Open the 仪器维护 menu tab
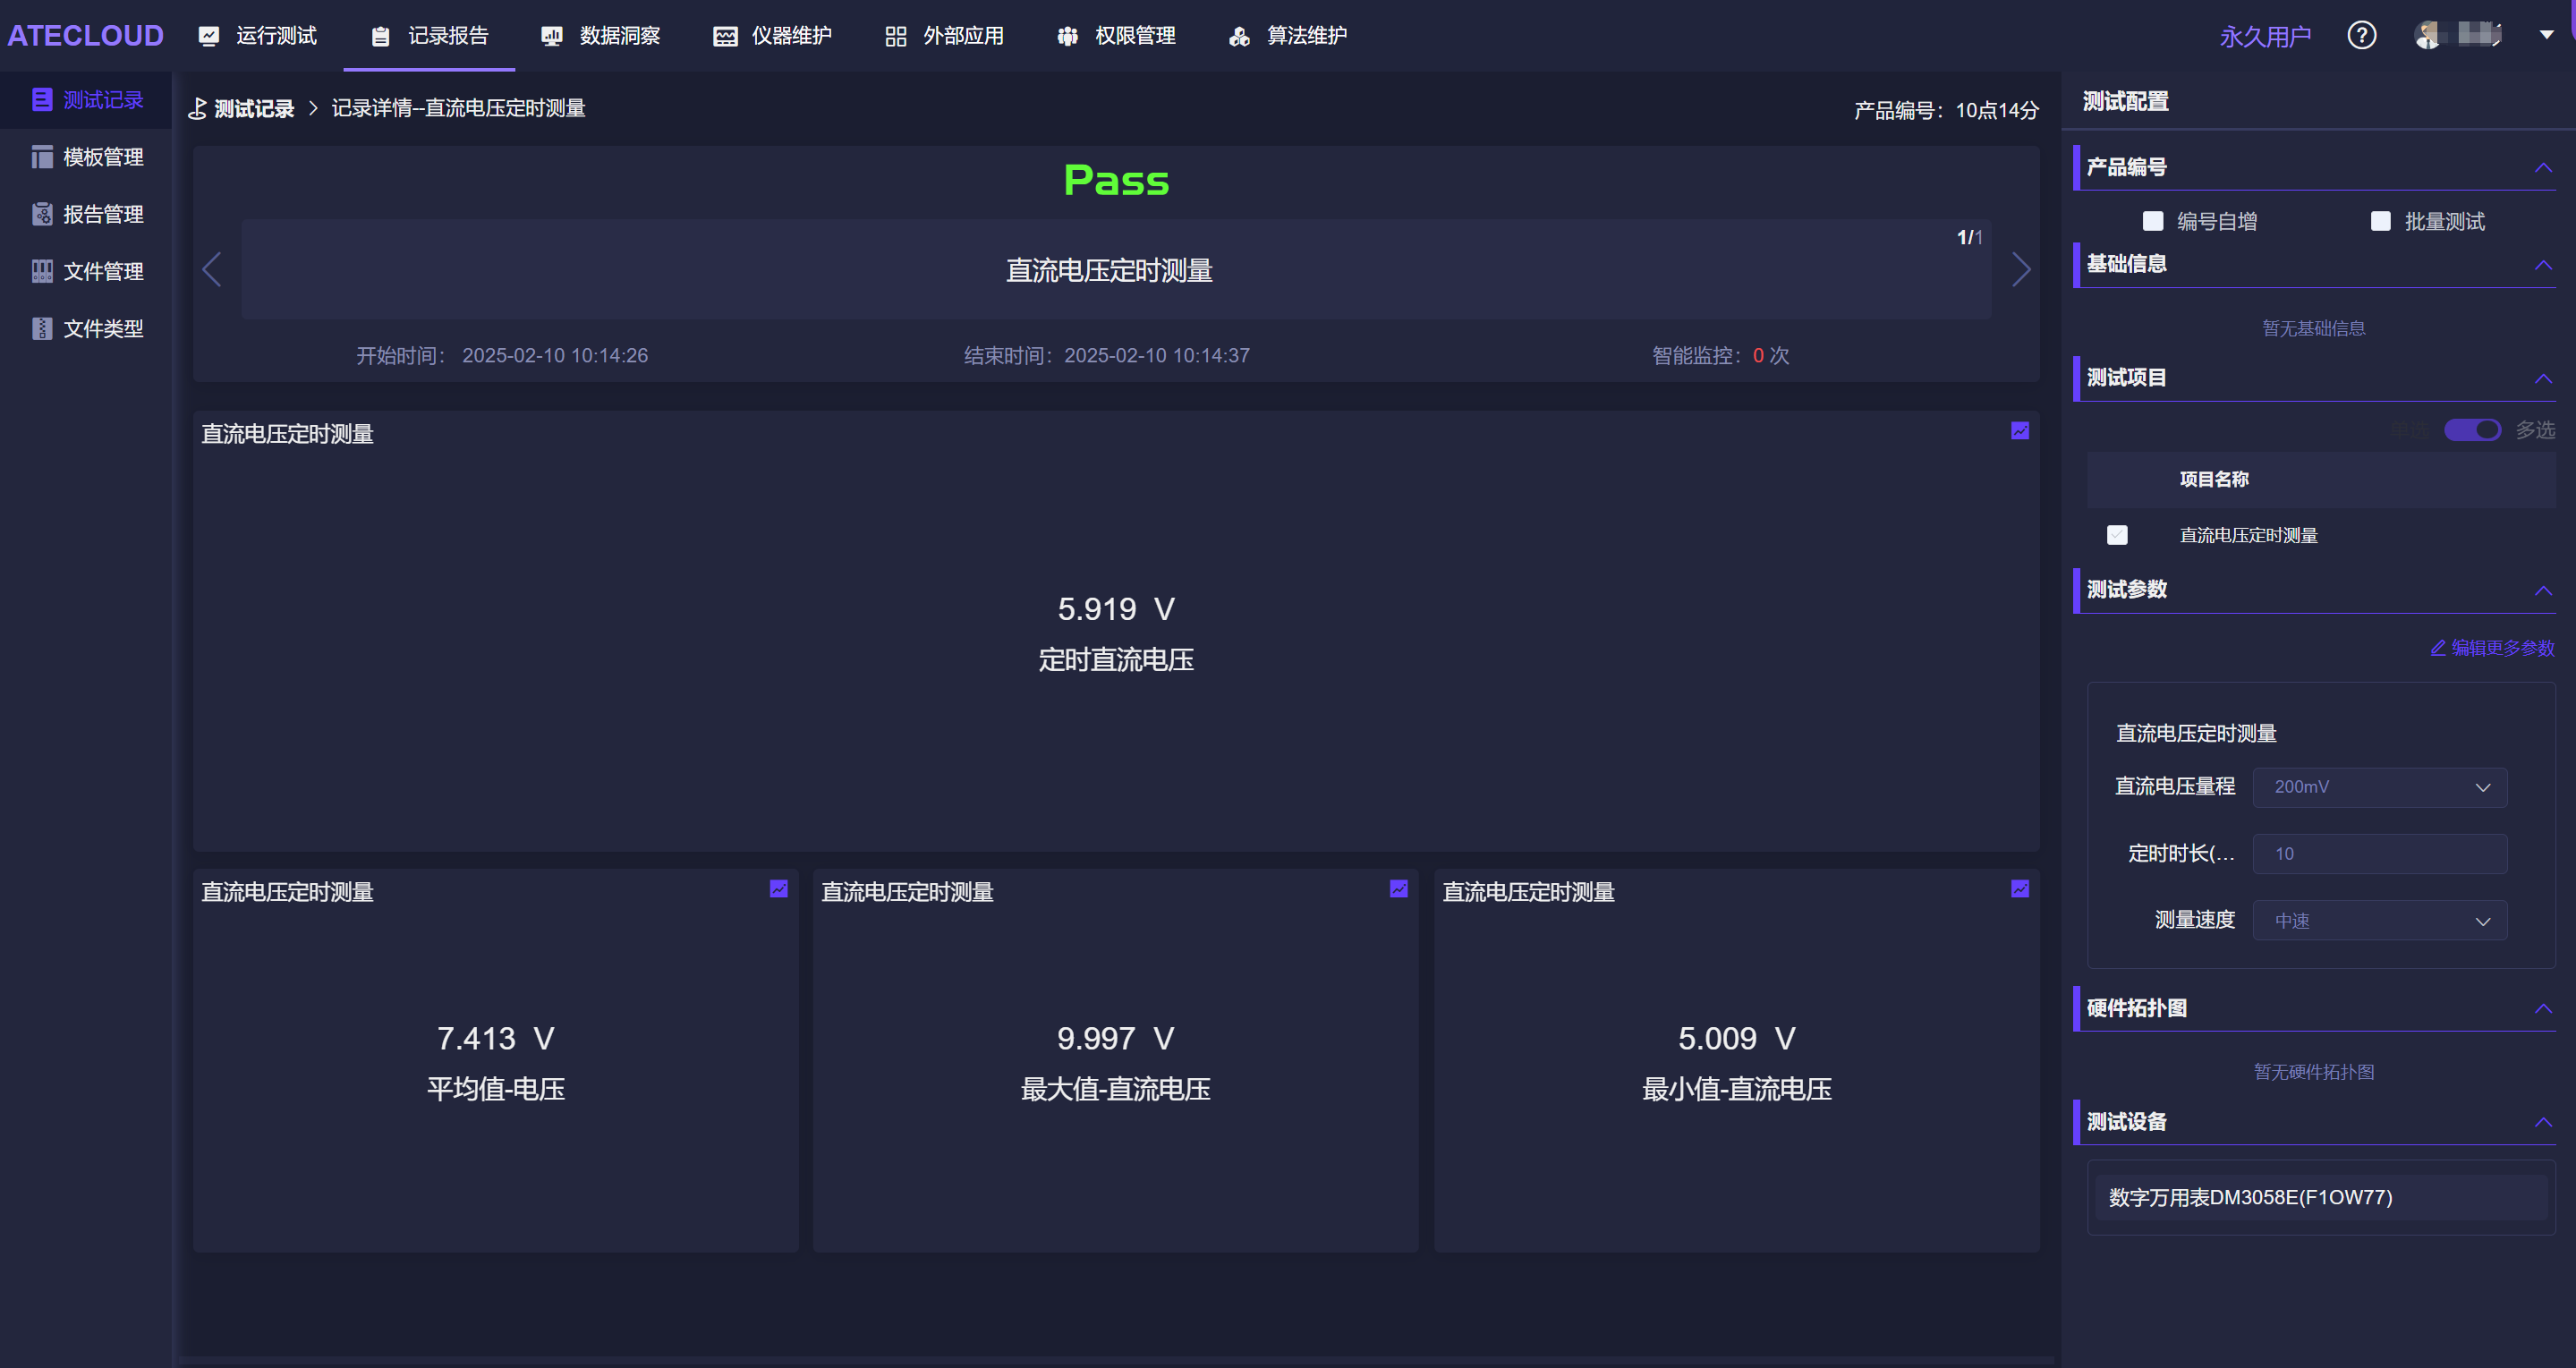 (x=772, y=36)
